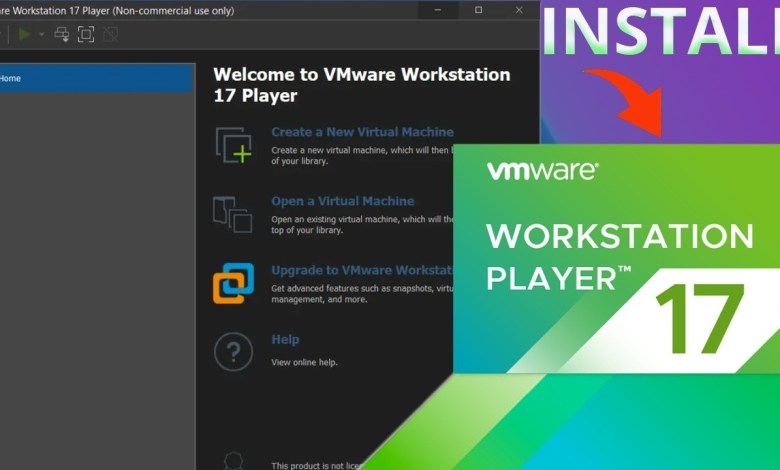This screenshot has height=470, width=780.
Task: Click the green Power On play button
Action: 24,34
